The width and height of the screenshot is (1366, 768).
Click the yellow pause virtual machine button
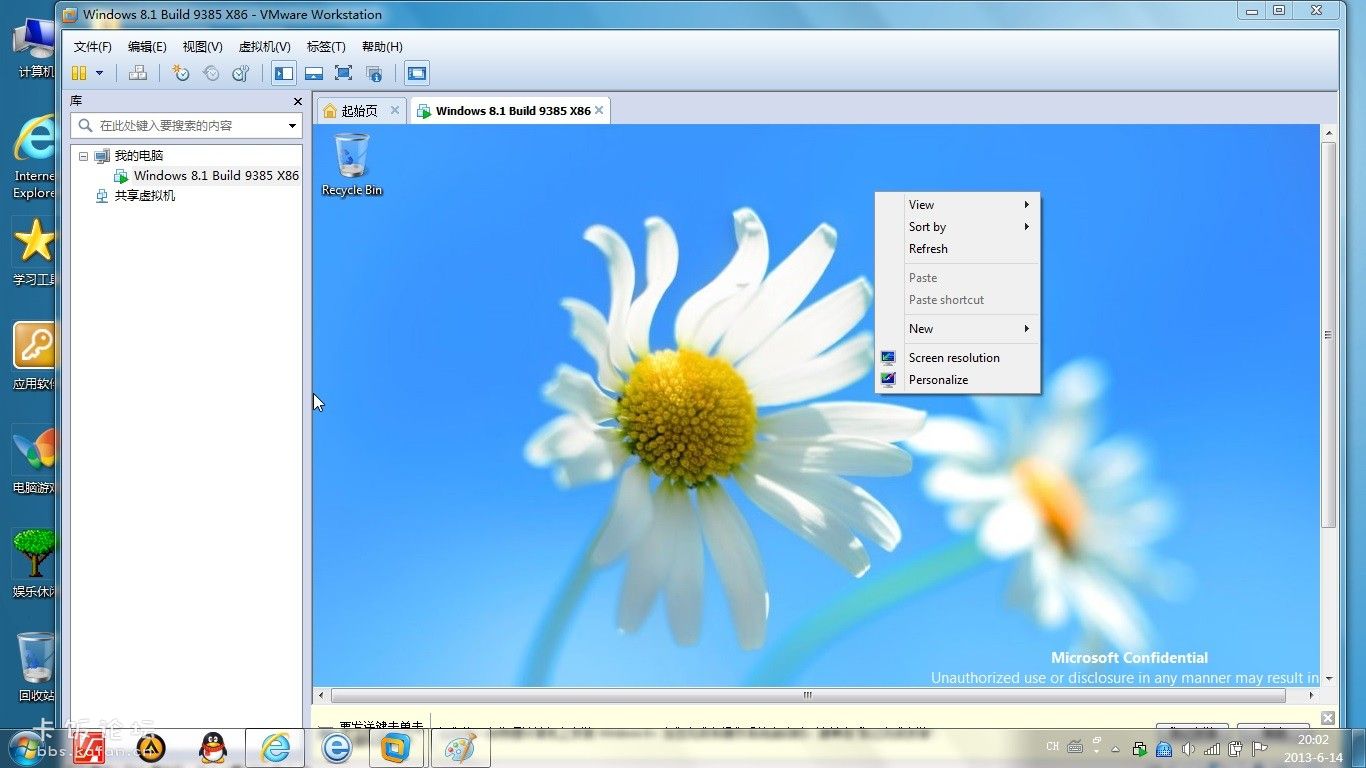tap(79, 73)
